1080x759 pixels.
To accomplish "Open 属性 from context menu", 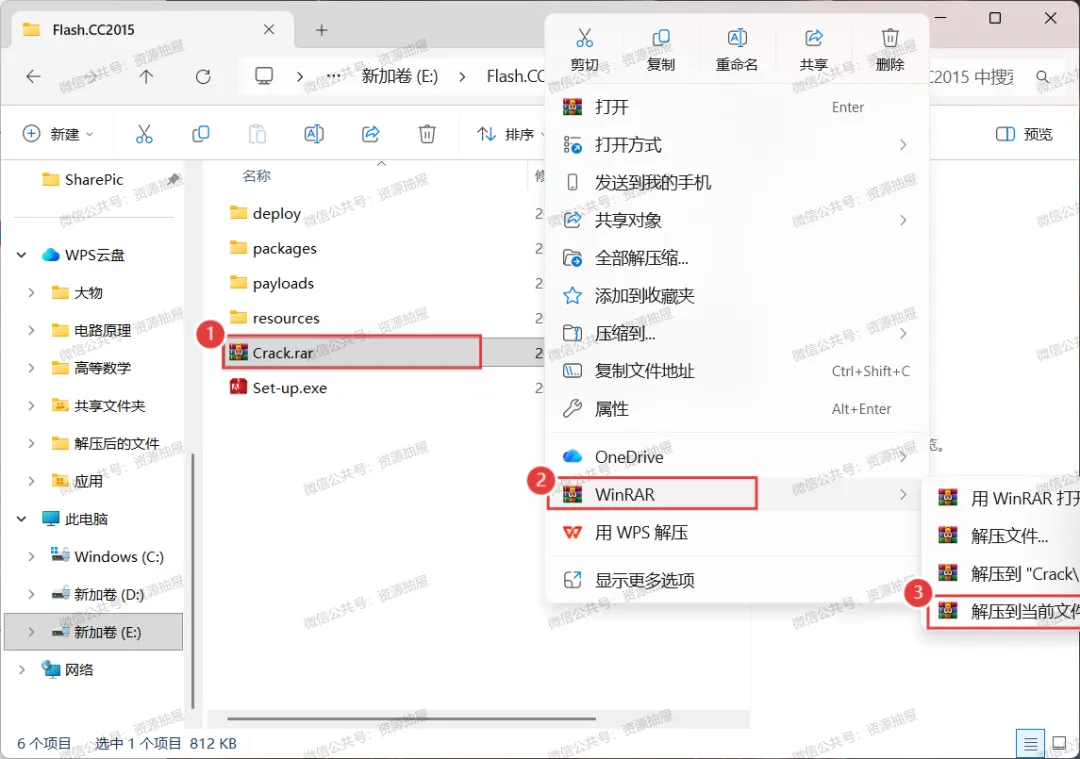I will point(737,409).
